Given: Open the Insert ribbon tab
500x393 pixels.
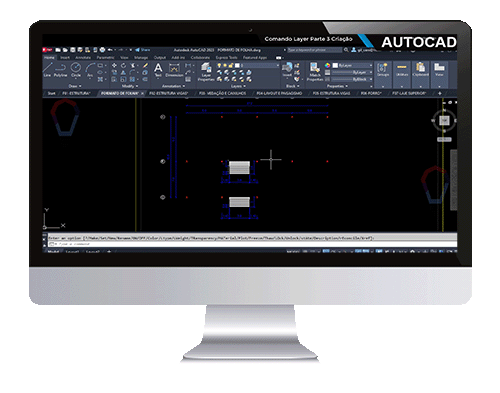Looking at the screenshot, I should (x=65, y=58).
